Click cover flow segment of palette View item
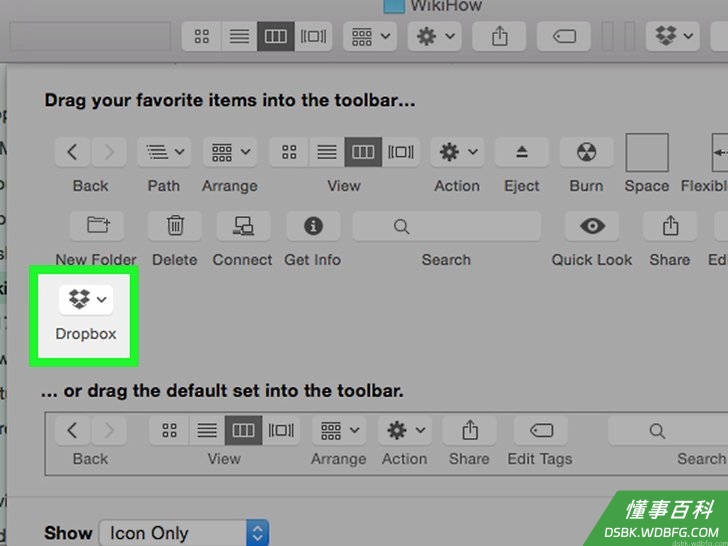The height and width of the screenshot is (546, 728). pyautogui.click(x=401, y=152)
